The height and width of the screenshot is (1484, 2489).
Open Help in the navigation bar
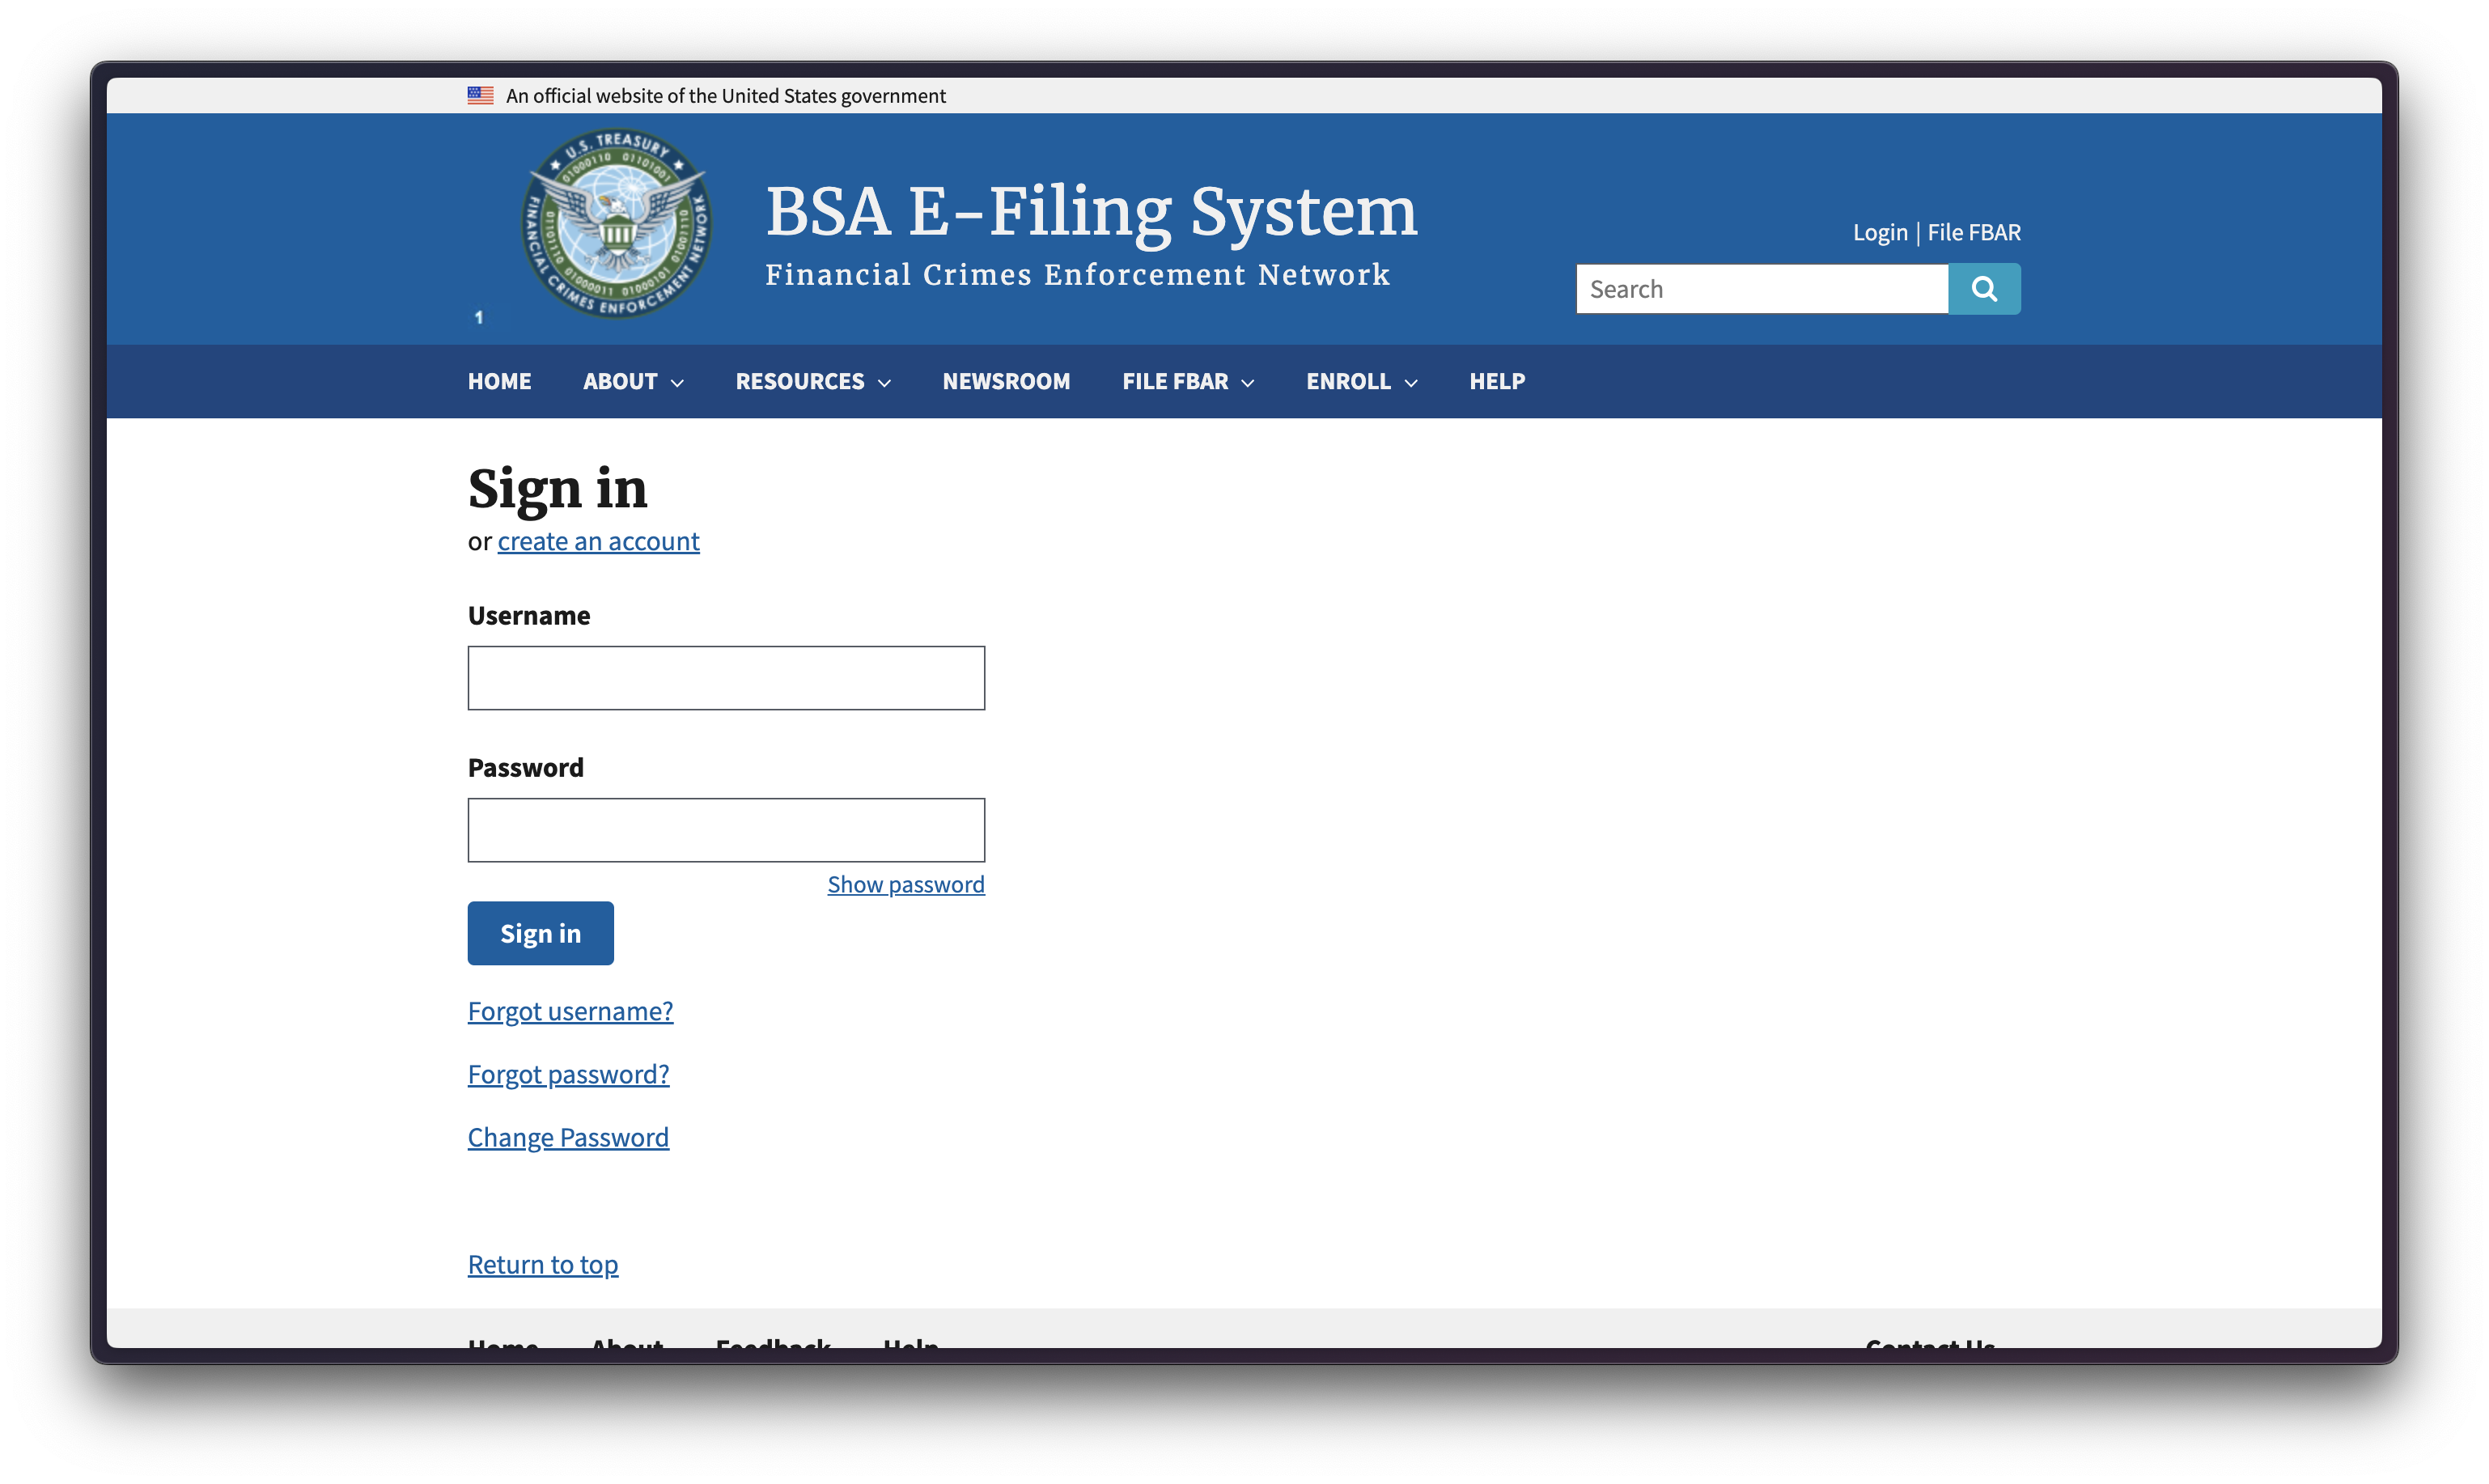(1496, 382)
